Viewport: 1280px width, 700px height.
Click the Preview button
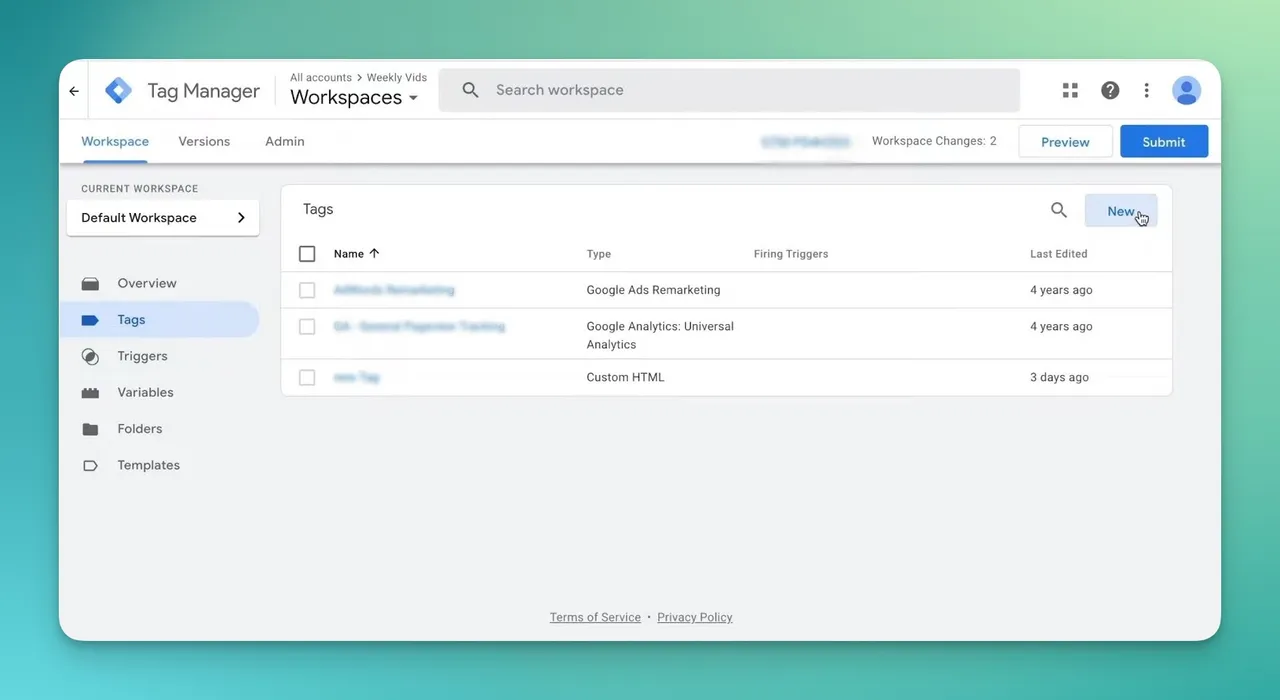pos(1065,142)
